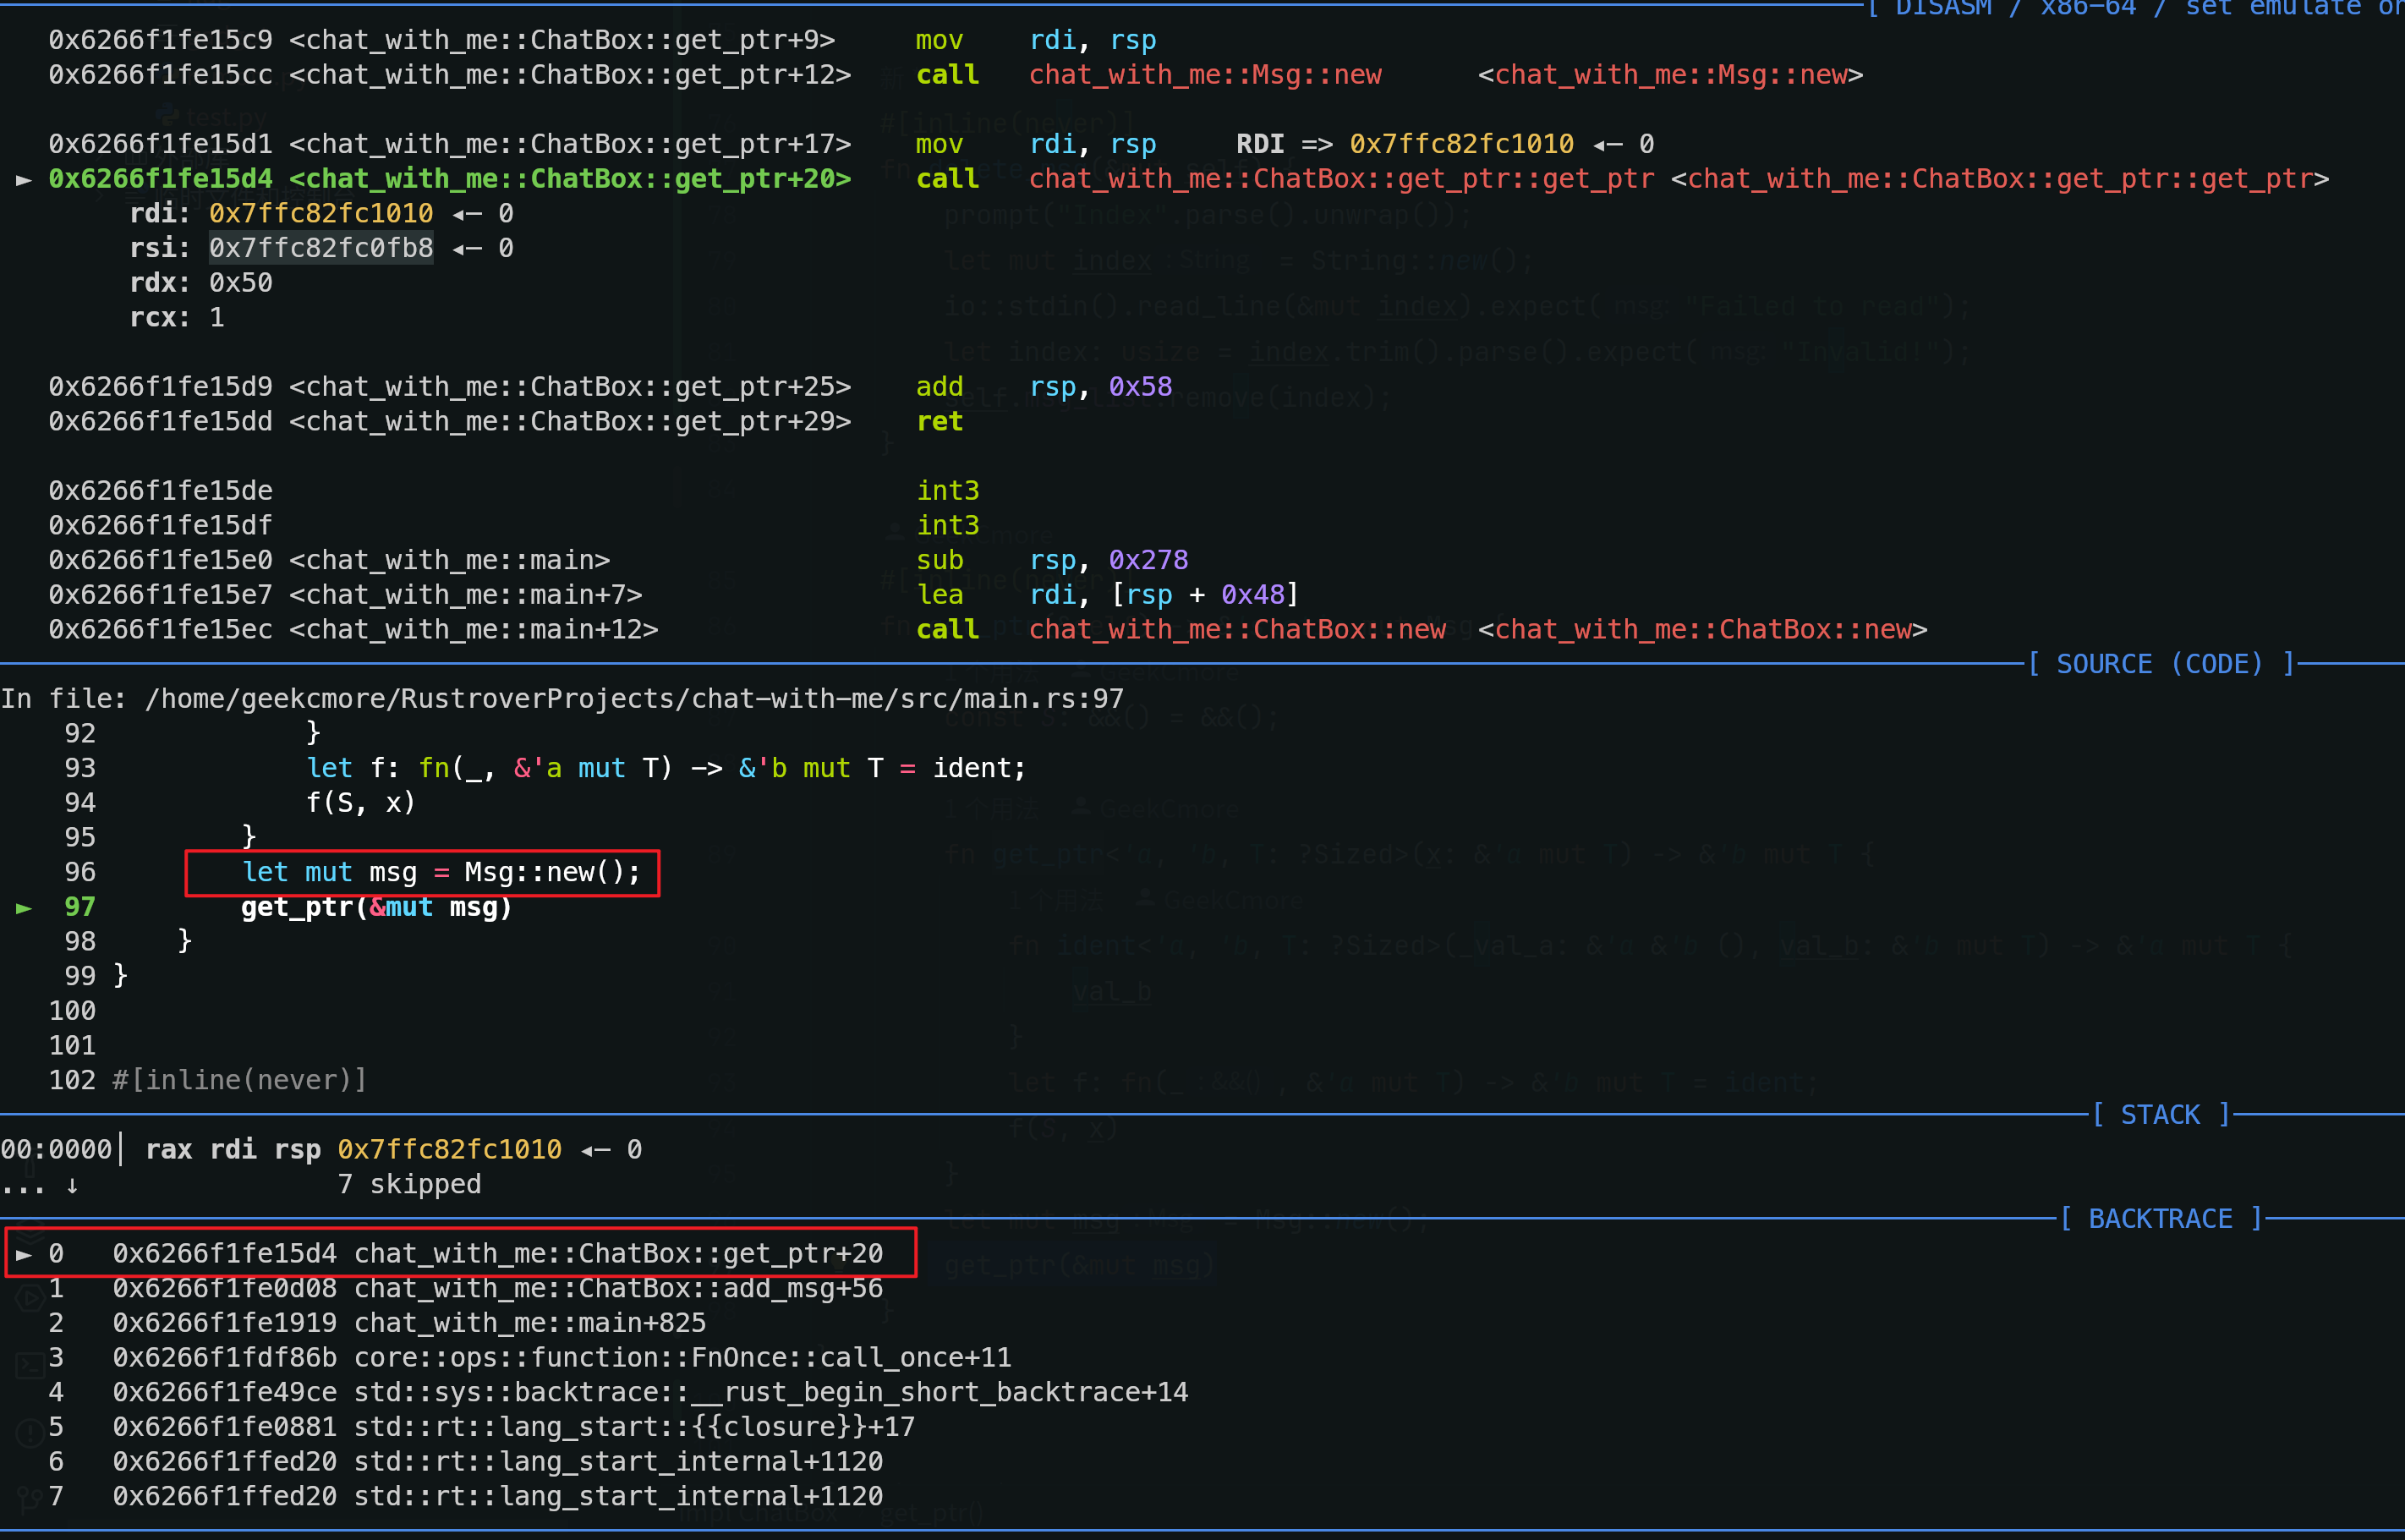Viewport: 2405px width, 1540px height.
Task: Click the green arrow beside source line 97
Action: pyautogui.click(x=24, y=908)
